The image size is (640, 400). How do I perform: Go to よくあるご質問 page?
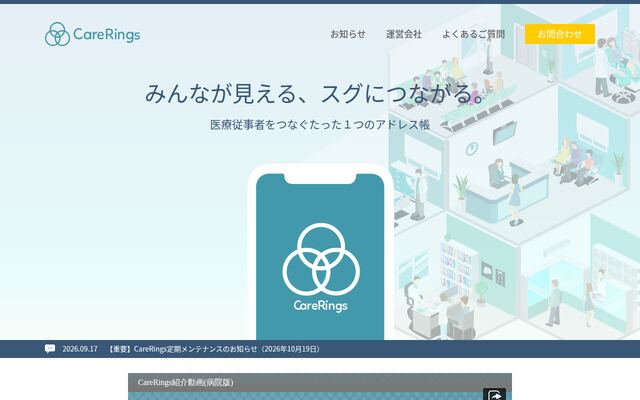(473, 34)
